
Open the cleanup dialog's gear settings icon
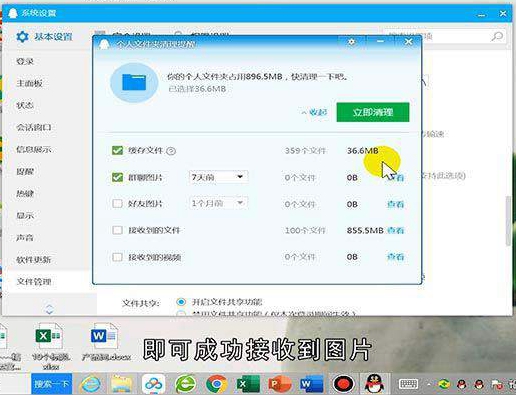[x=351, y=42]
